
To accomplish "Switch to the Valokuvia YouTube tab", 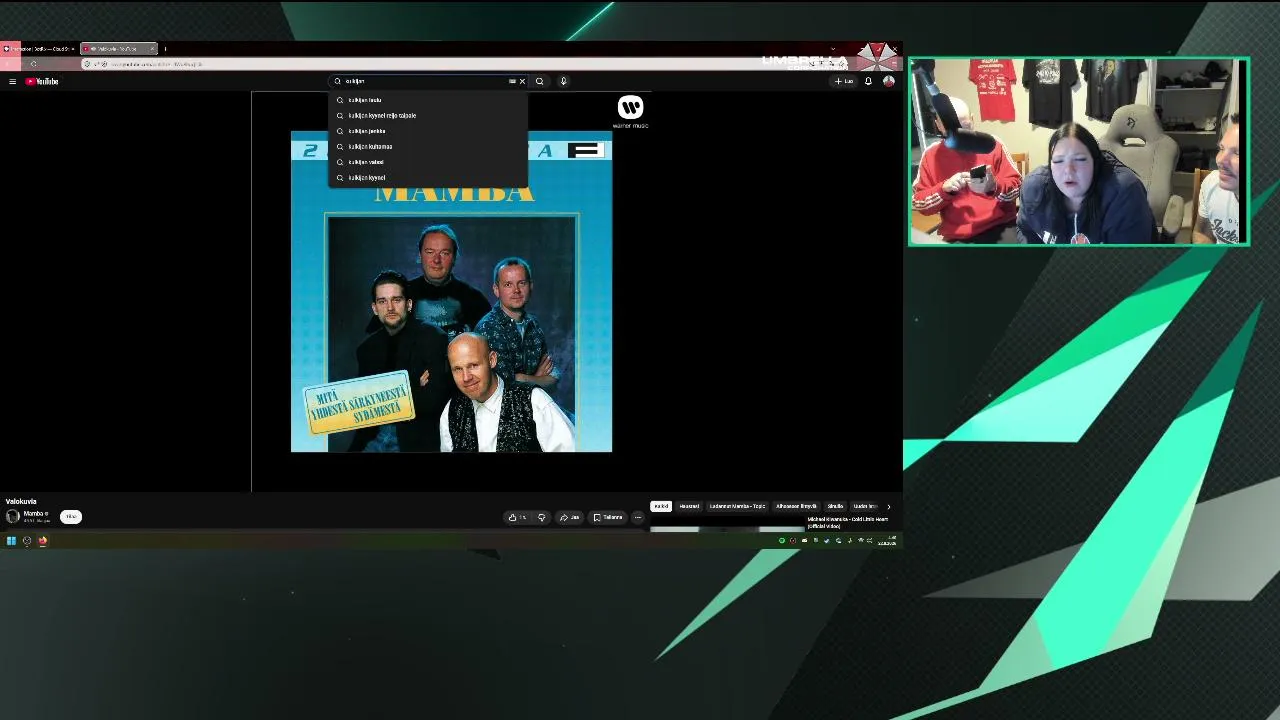I will point(119,48).
